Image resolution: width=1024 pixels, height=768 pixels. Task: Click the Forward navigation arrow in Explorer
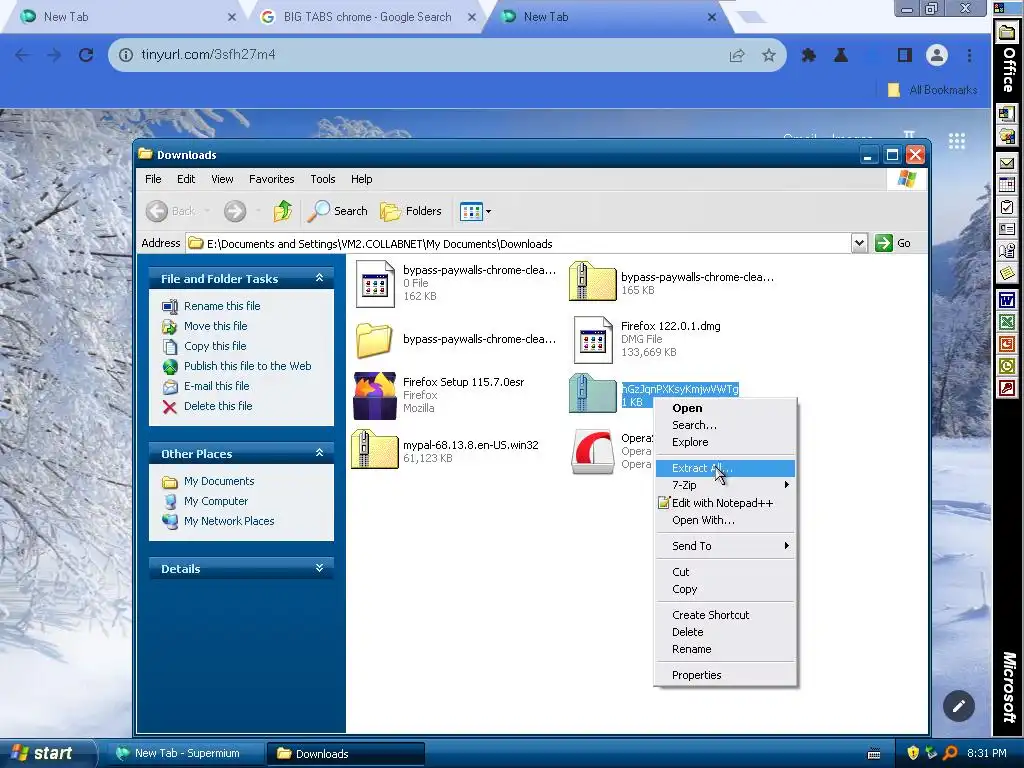click(235, 211)
